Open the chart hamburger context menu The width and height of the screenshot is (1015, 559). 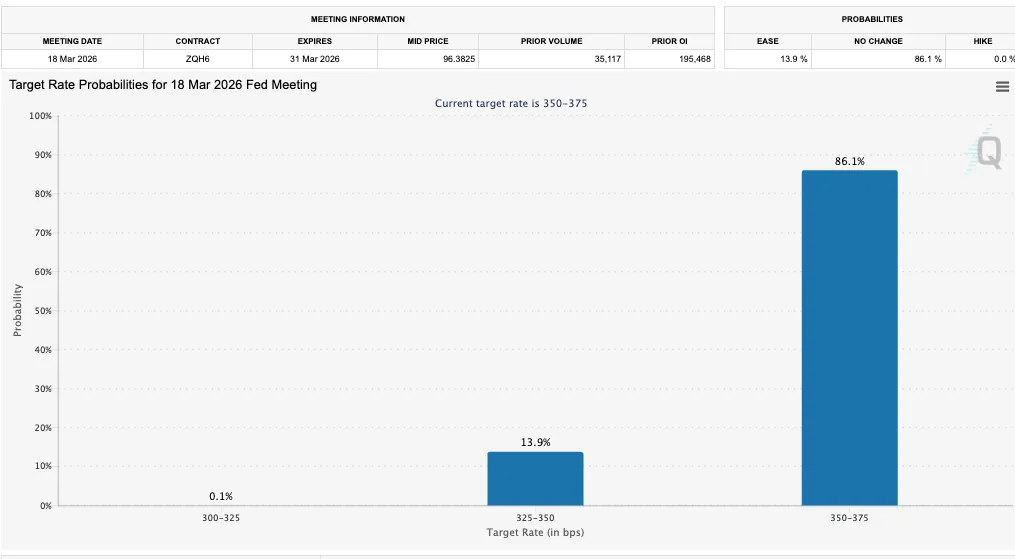pos(1002,87)
